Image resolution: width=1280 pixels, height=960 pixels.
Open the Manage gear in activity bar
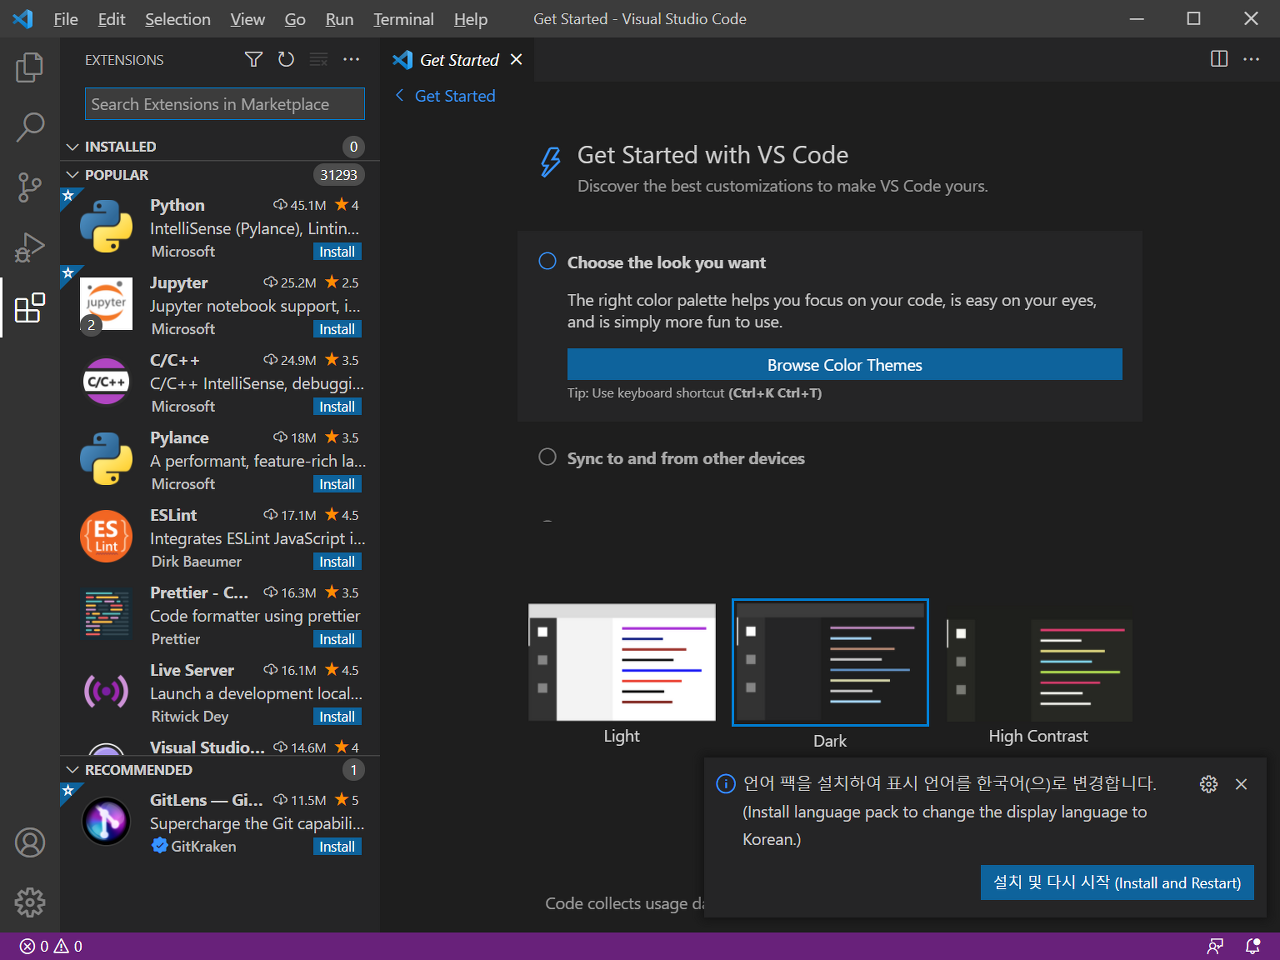point(30,902)
